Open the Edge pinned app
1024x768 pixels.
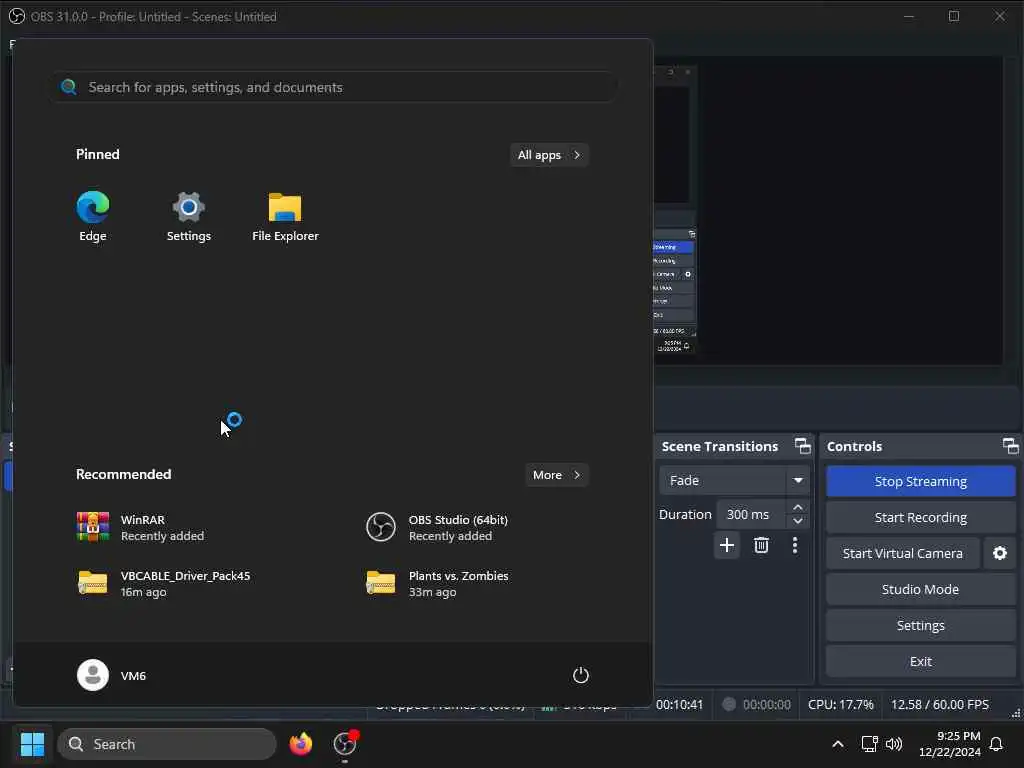tap(93, 216)
